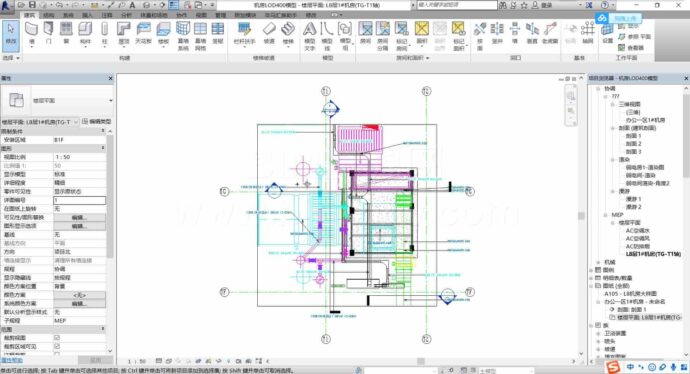Open the 注释 ribbon tab
Image resolution: width=690 pixels, height=374 pixels.
click(x=107, y=15)
